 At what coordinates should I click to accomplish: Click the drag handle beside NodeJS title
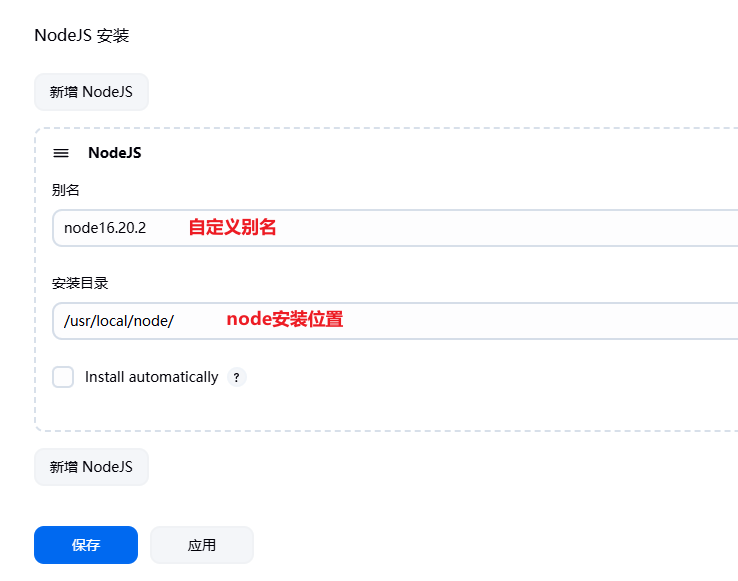click(x=61, y=153)
